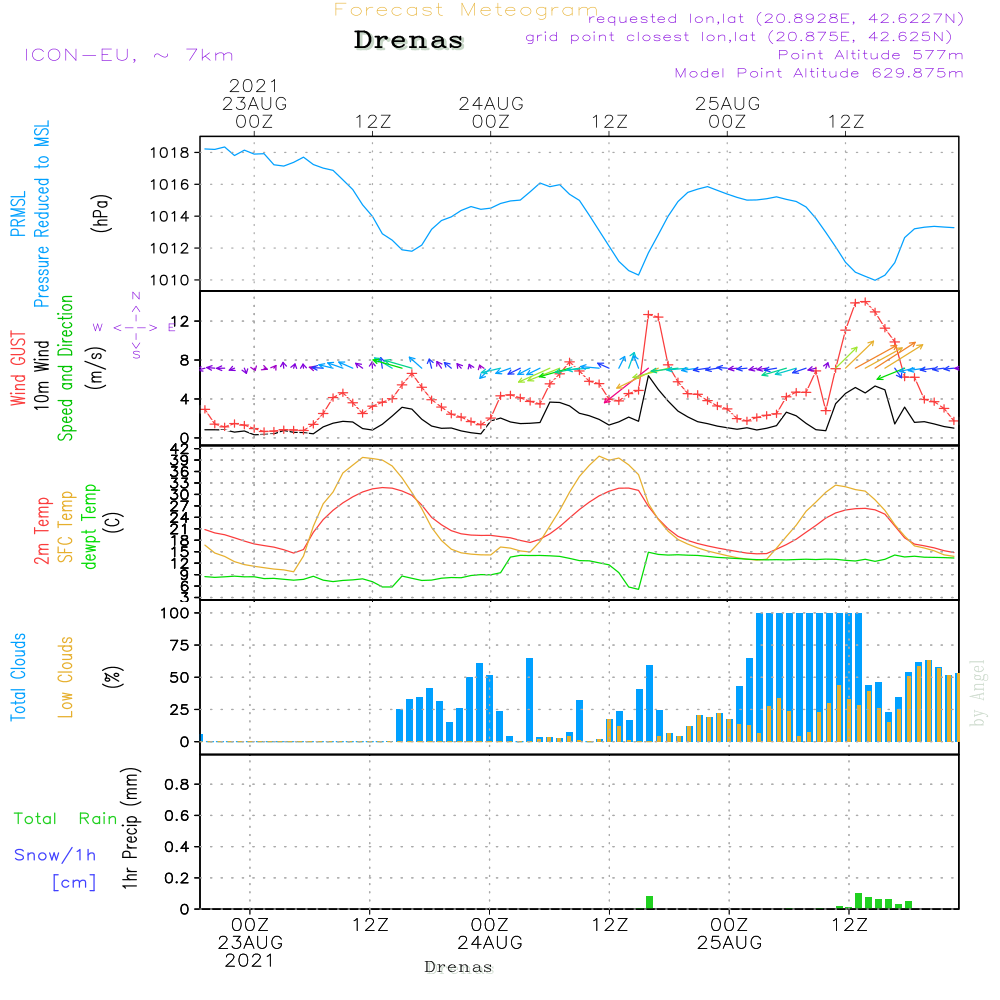Click the 'ICON-EU, ~ 7km' model label
The width and height of the screenshot is (1000, 1000).
click(x=129, y=55)
